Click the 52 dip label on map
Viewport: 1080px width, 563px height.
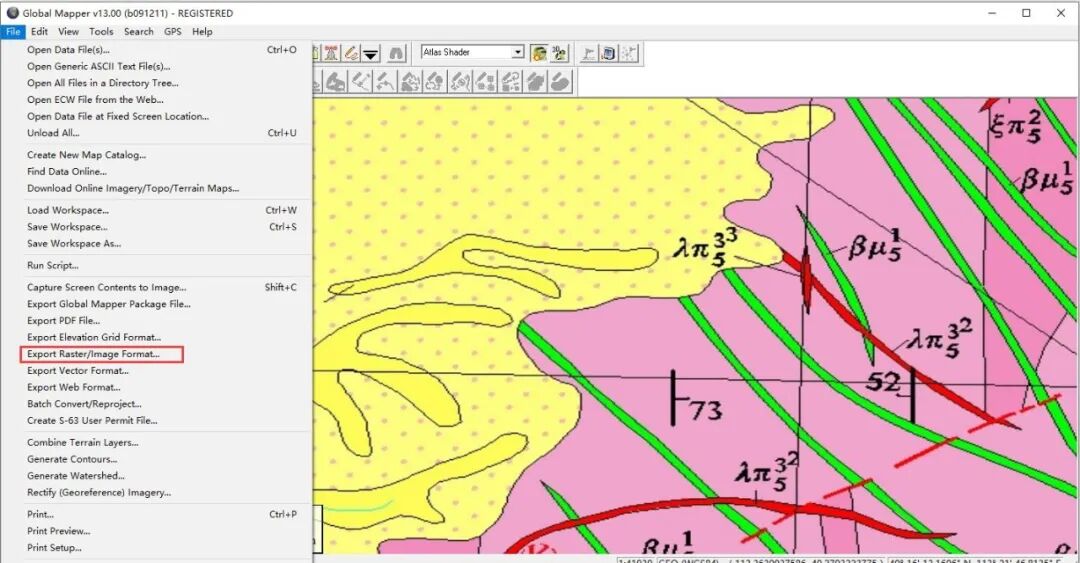(x=883, y=381)
